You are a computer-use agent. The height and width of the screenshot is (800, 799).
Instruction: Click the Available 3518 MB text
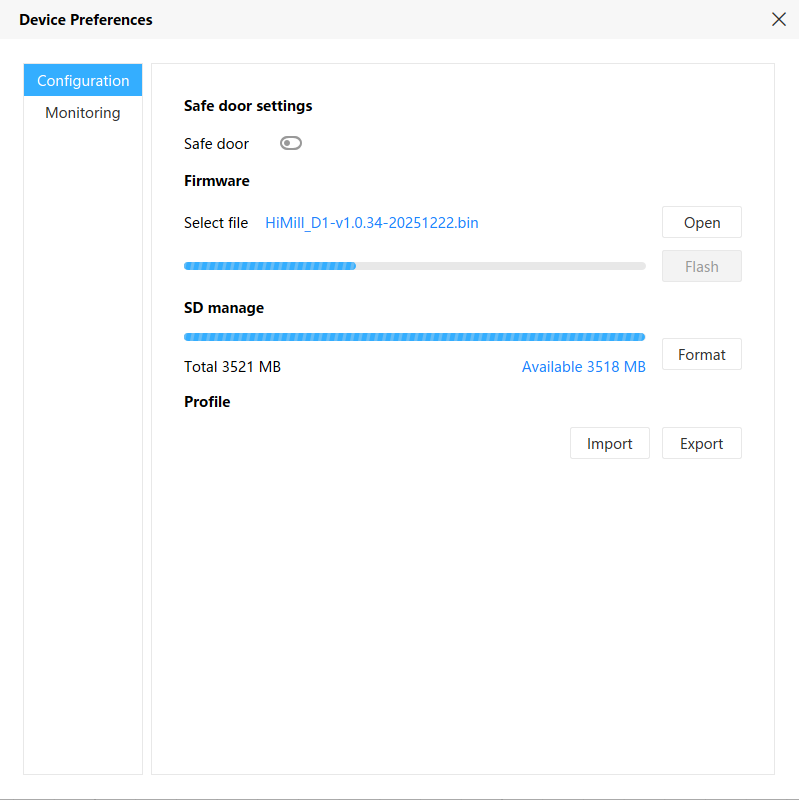pos(583,367)
